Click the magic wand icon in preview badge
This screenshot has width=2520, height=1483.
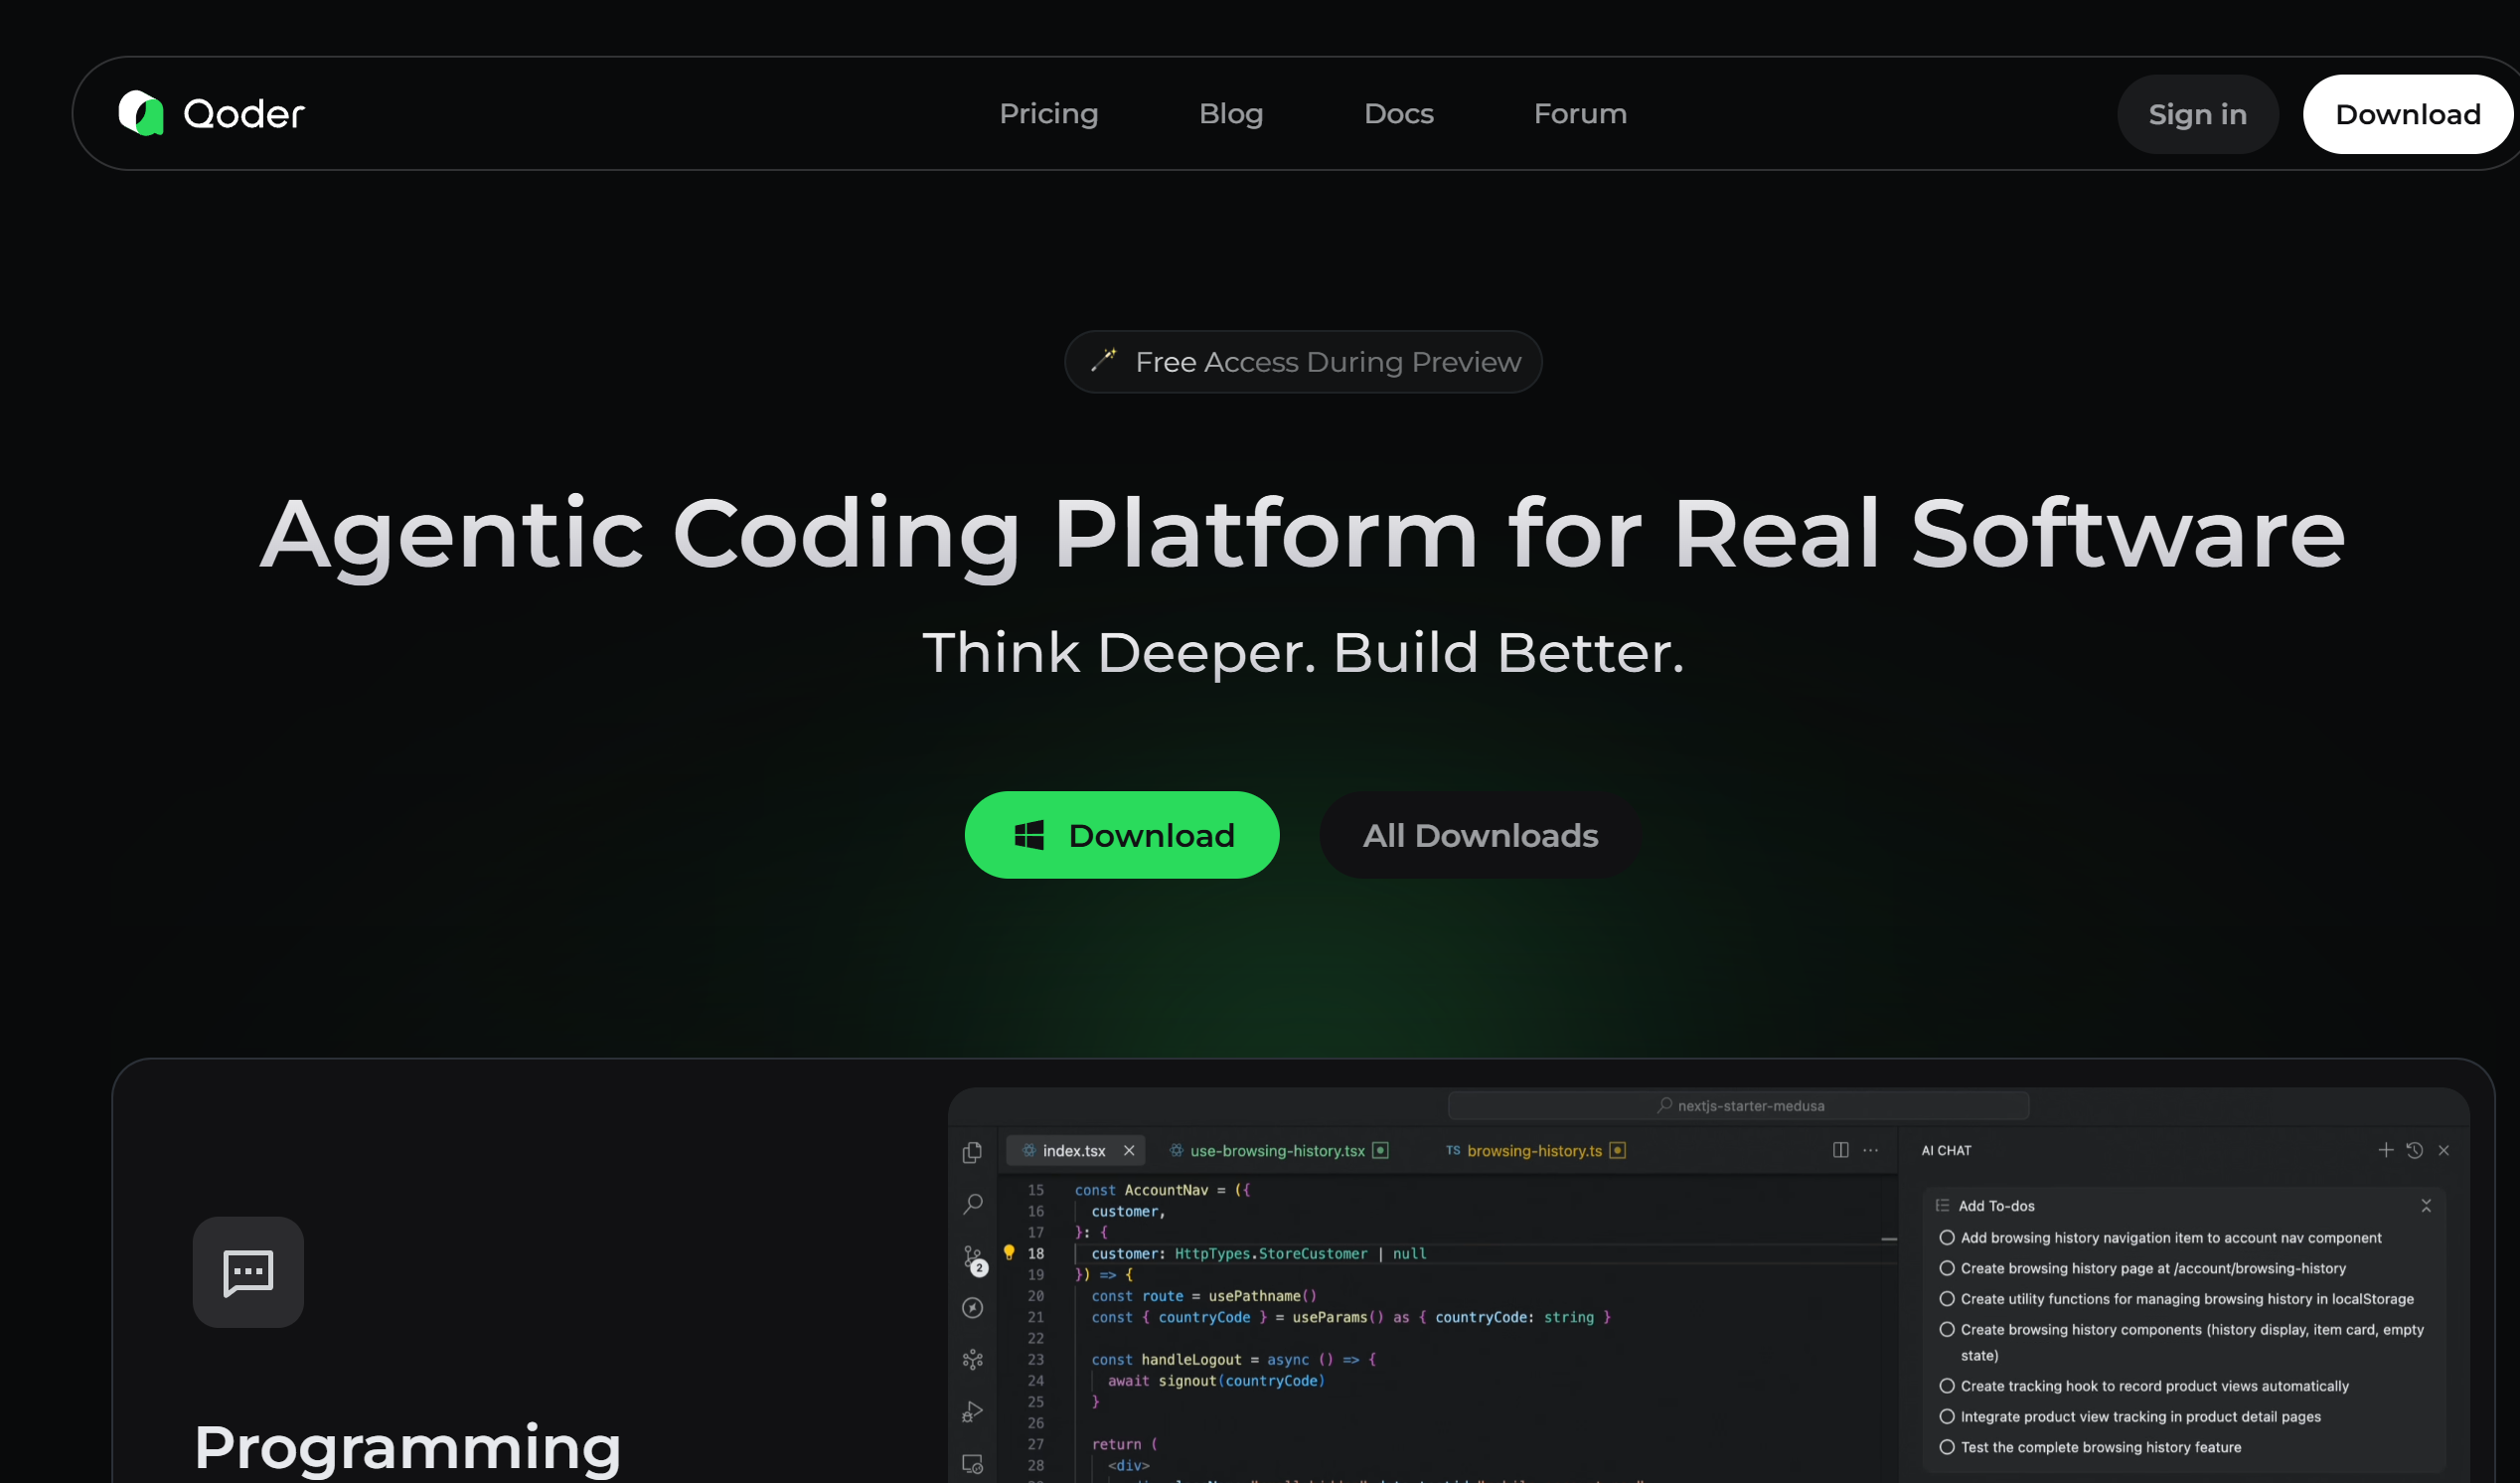click(x=1104, y=360)
